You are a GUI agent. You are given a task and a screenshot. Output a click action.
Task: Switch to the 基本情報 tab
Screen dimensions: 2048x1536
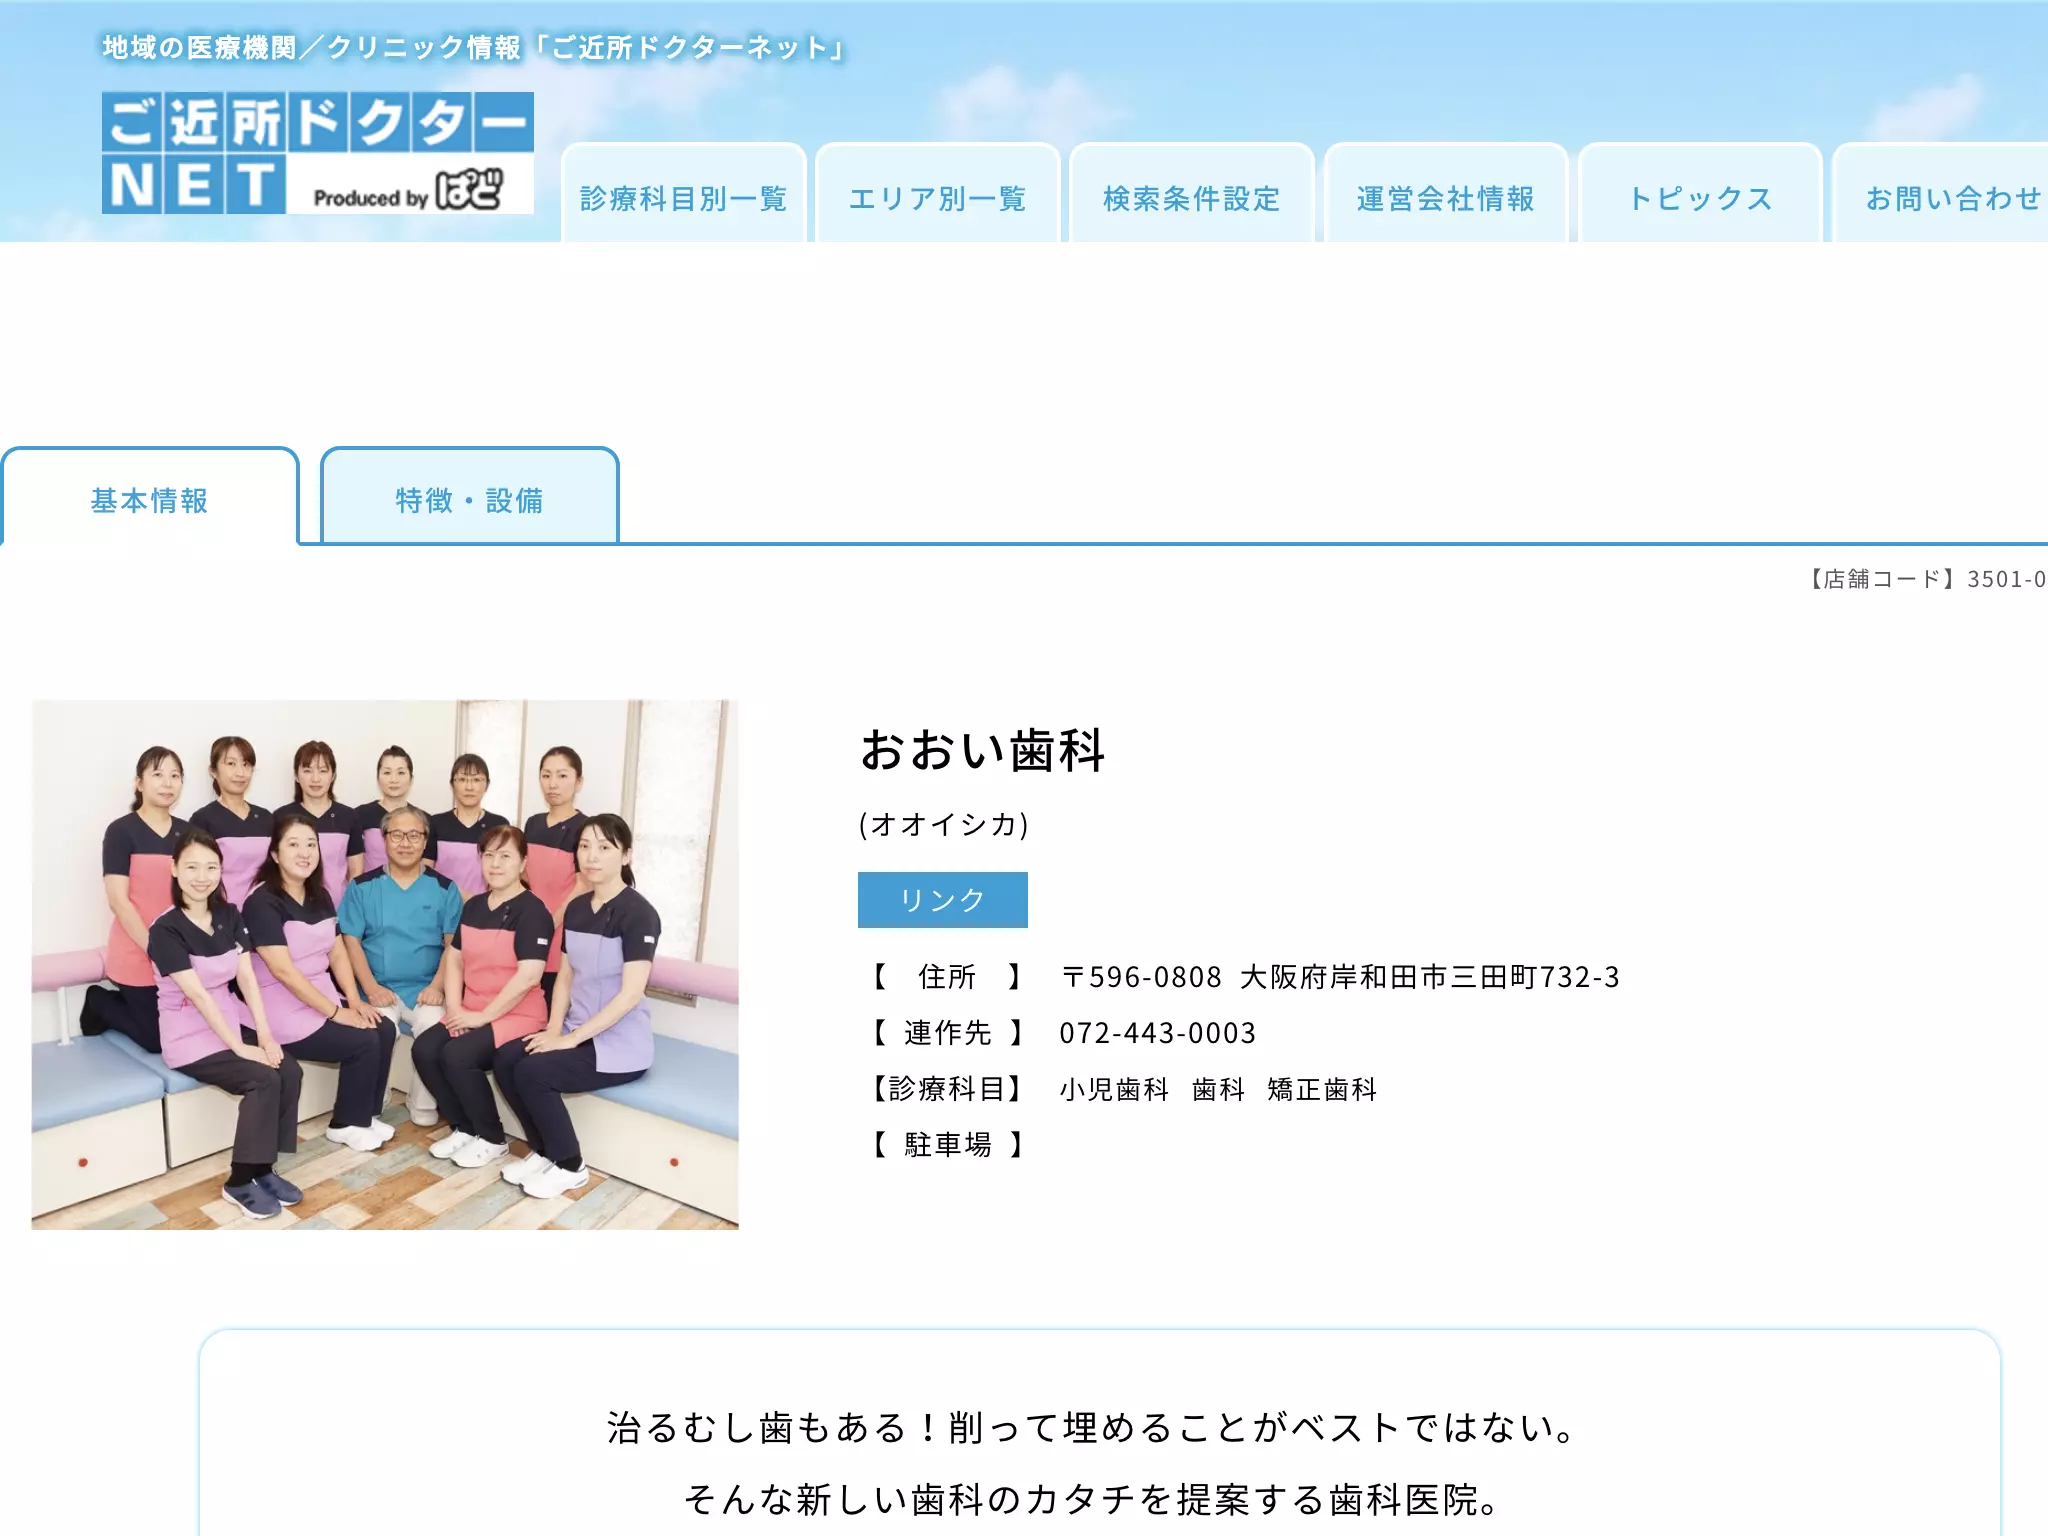coord(150,498)
